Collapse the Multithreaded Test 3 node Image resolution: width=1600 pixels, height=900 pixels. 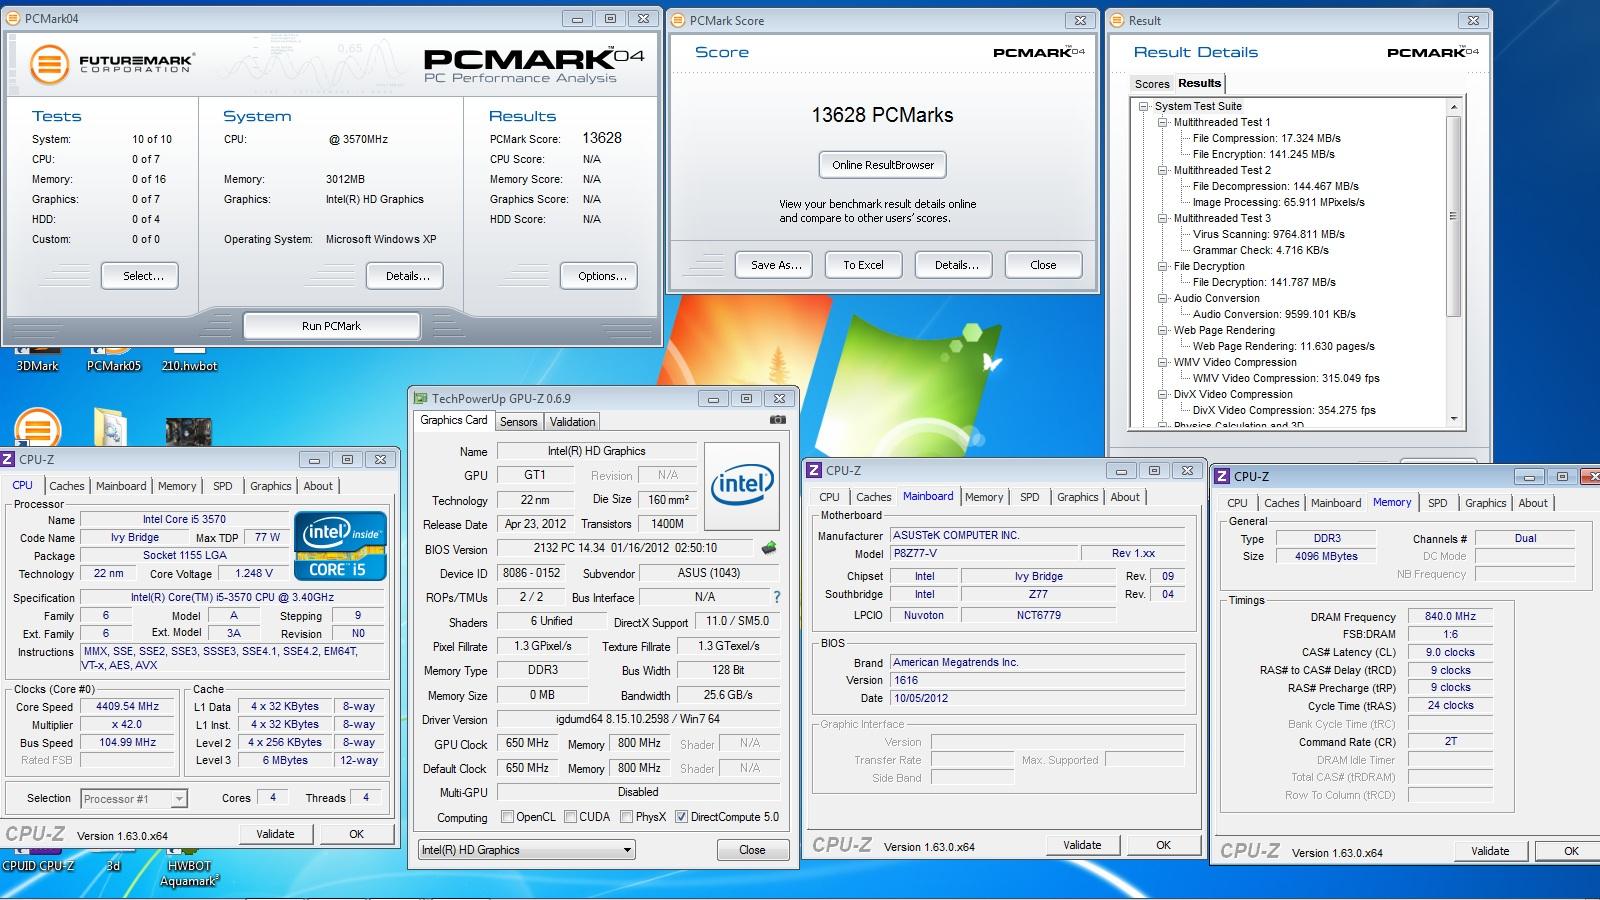tap(1163, 218)
